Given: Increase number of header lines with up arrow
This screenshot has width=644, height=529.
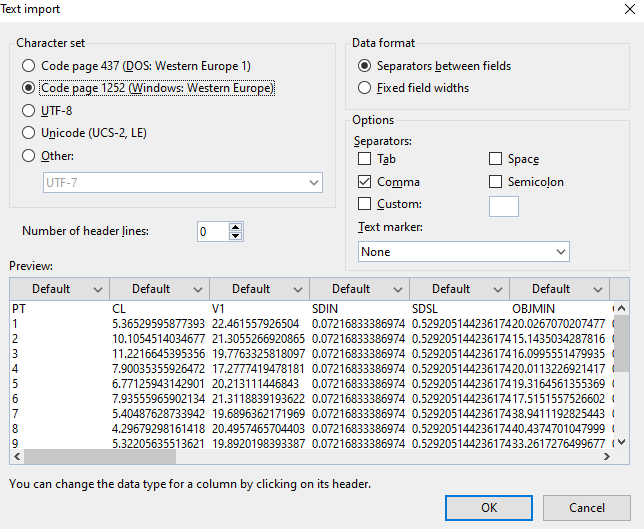Looking at the screenshot, I should click(236, 227).
